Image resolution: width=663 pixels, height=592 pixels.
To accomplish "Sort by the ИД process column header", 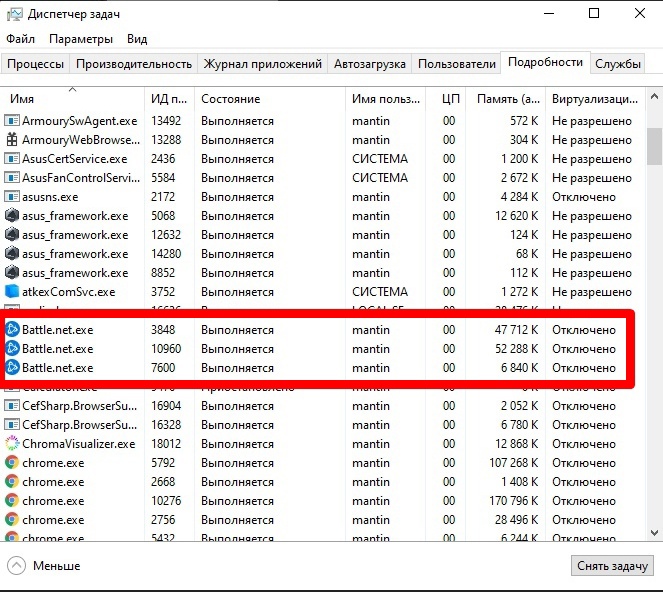I will 169,99.
